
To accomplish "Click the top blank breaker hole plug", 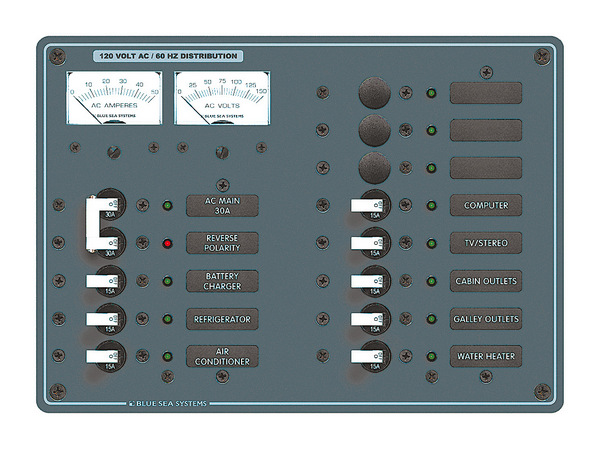I will (x=374, y=93).
